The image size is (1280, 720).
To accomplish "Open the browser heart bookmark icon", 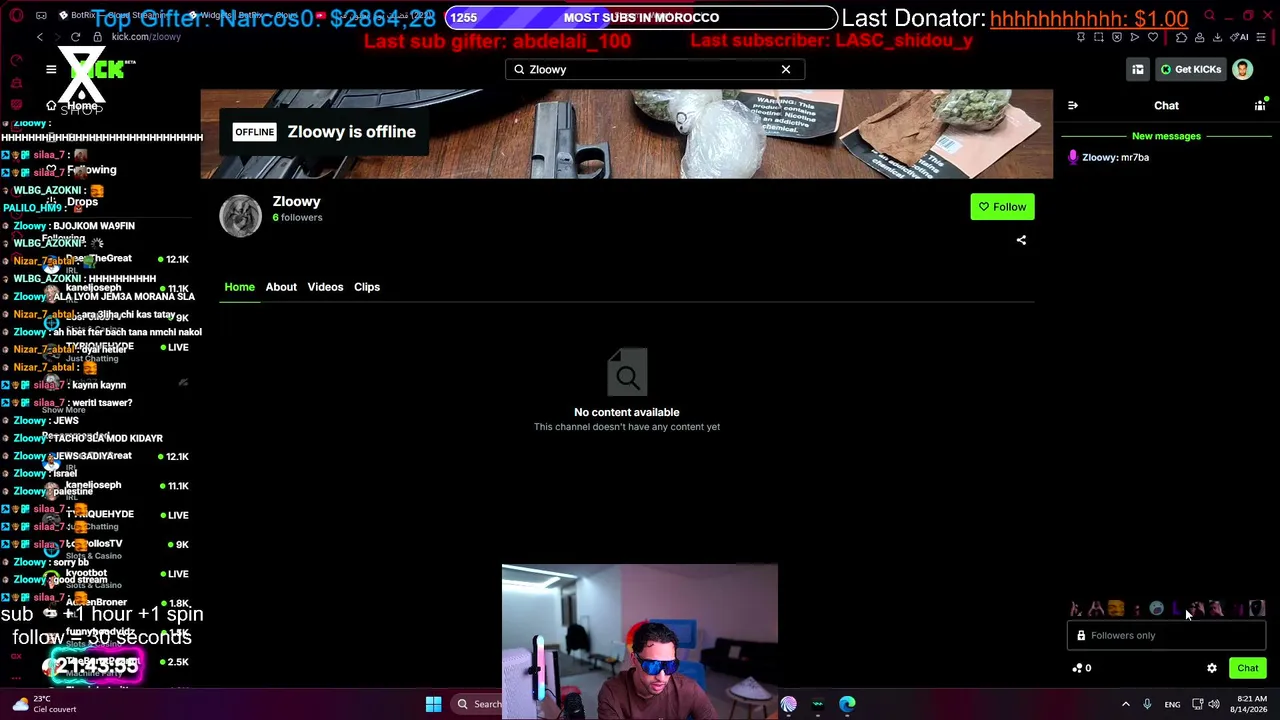I will 1153,37.
